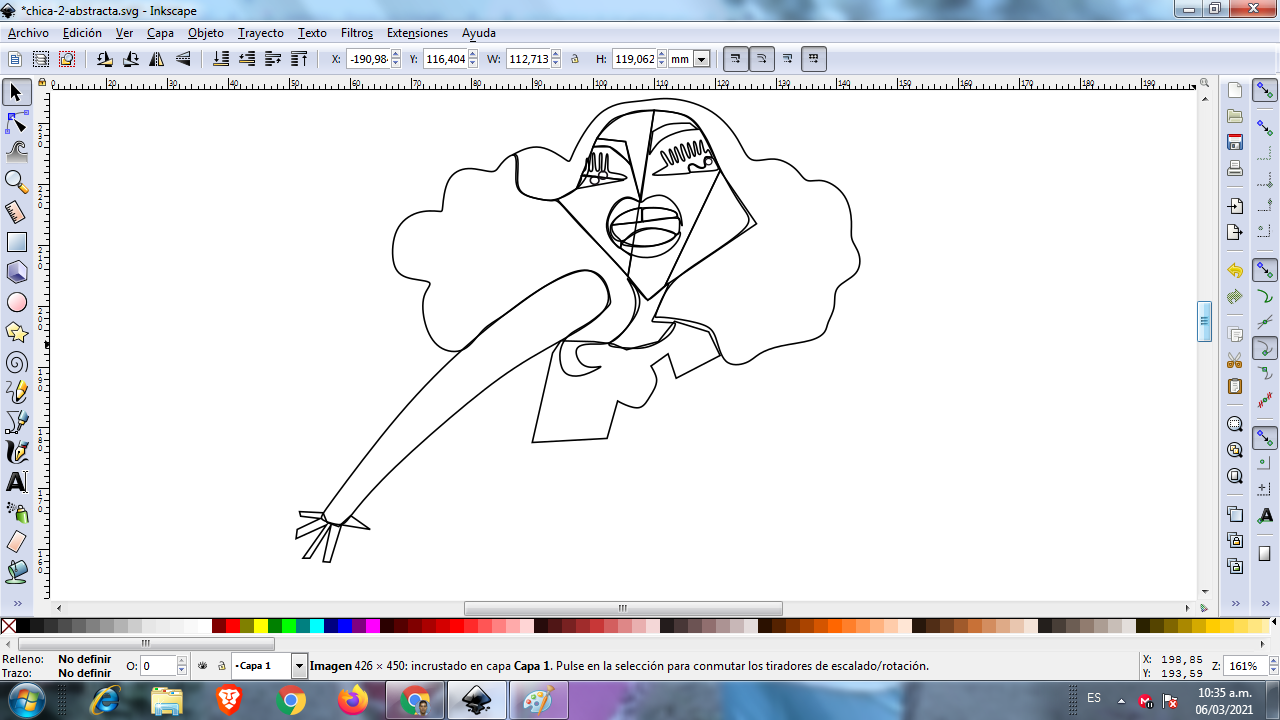
Task: Open the Edición menu
Action: tap(82, 33)
